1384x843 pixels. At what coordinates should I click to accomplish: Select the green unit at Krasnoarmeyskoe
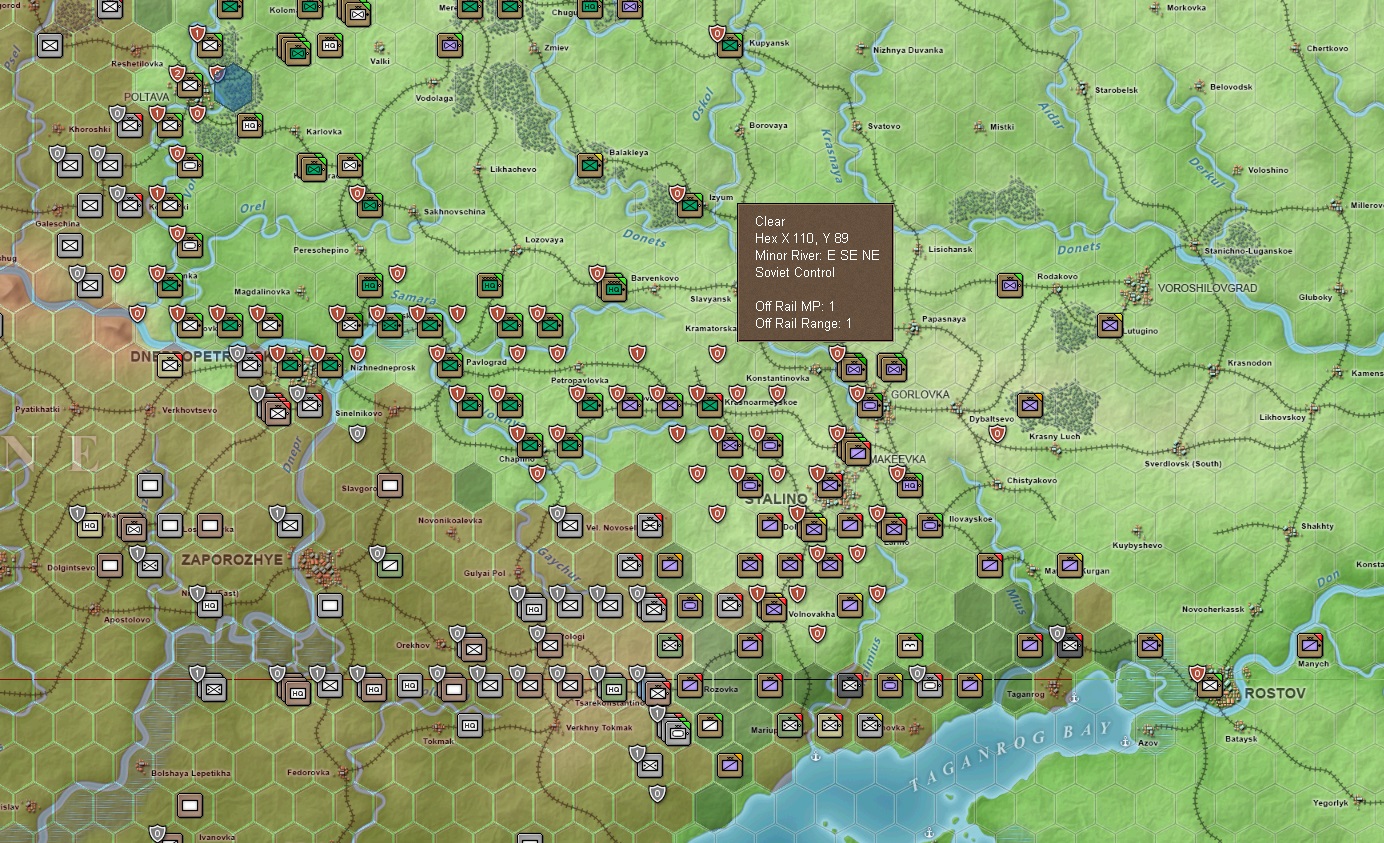[710, 405]
